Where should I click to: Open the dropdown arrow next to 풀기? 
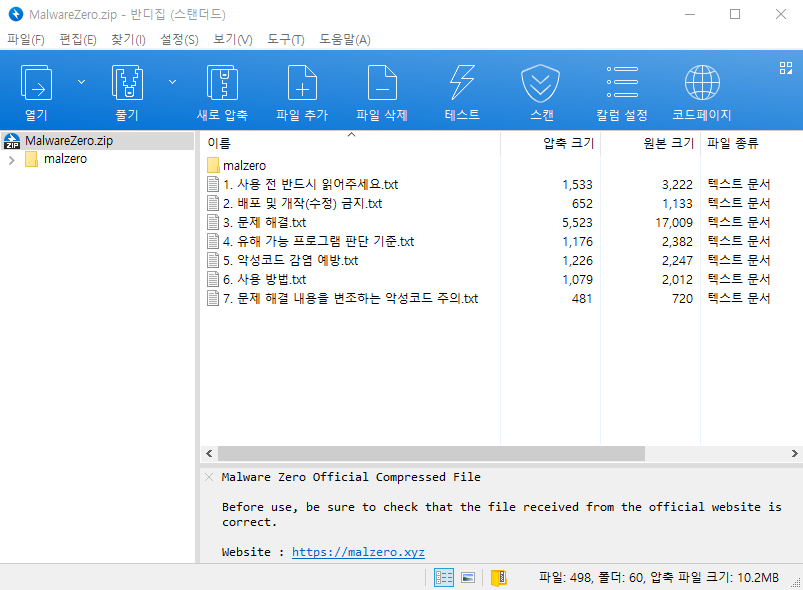point(173,82)
